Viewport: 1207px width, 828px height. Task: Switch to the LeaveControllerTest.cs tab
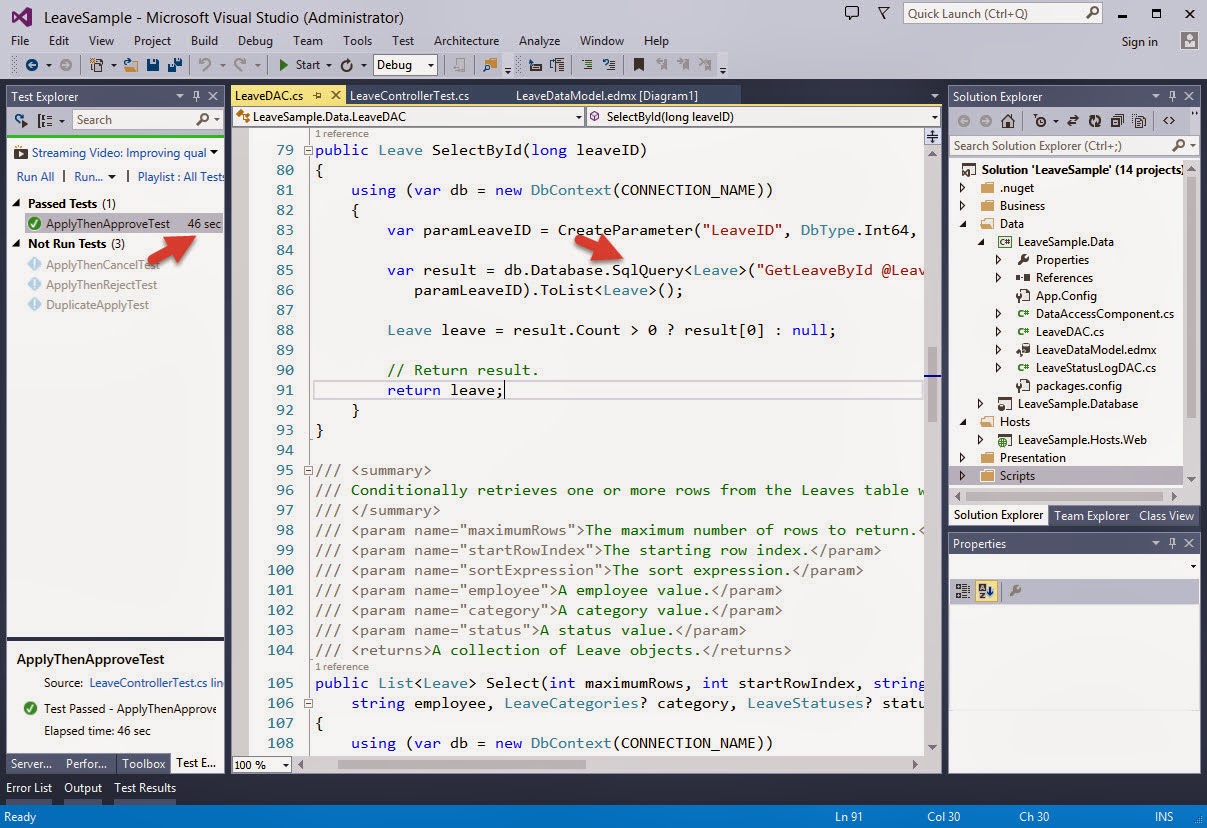(410, 96)
